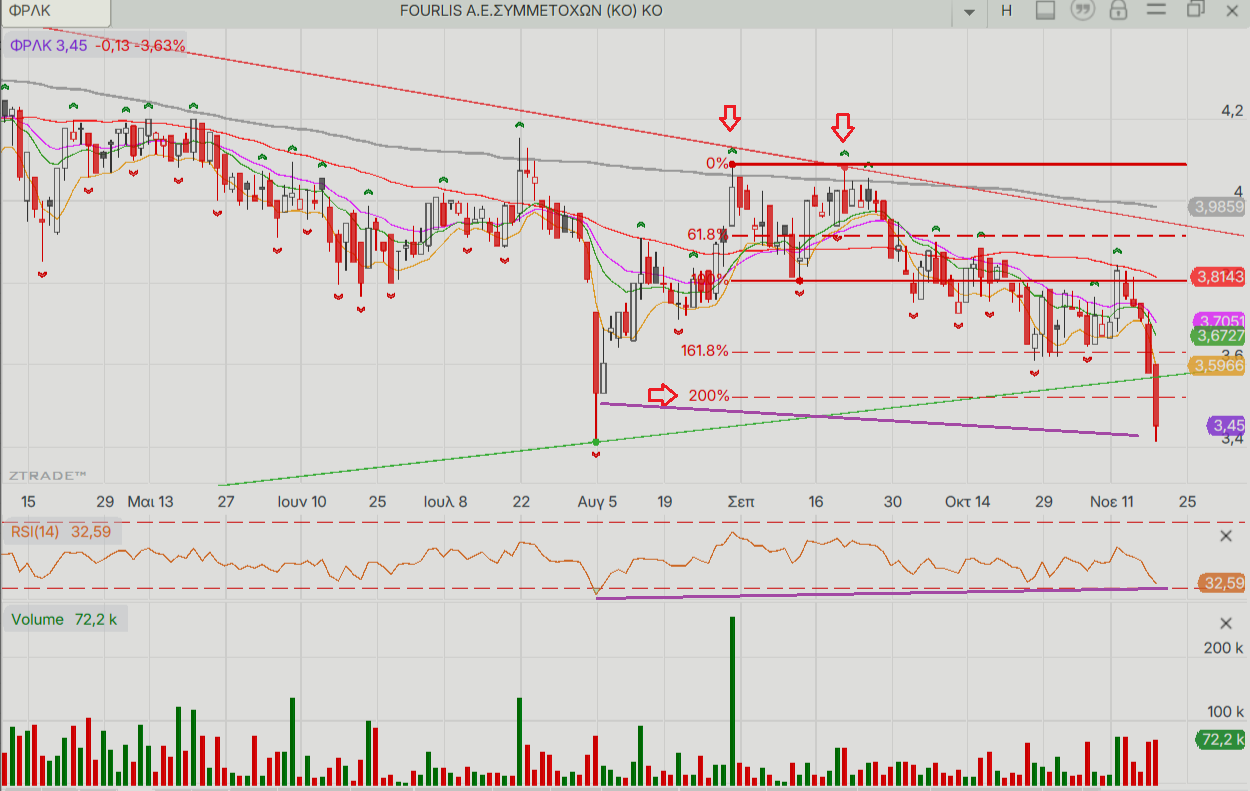Toggle the bottom panel layout icon
The width and height of the screenshot is (1250, 791).
[1045, 10]
